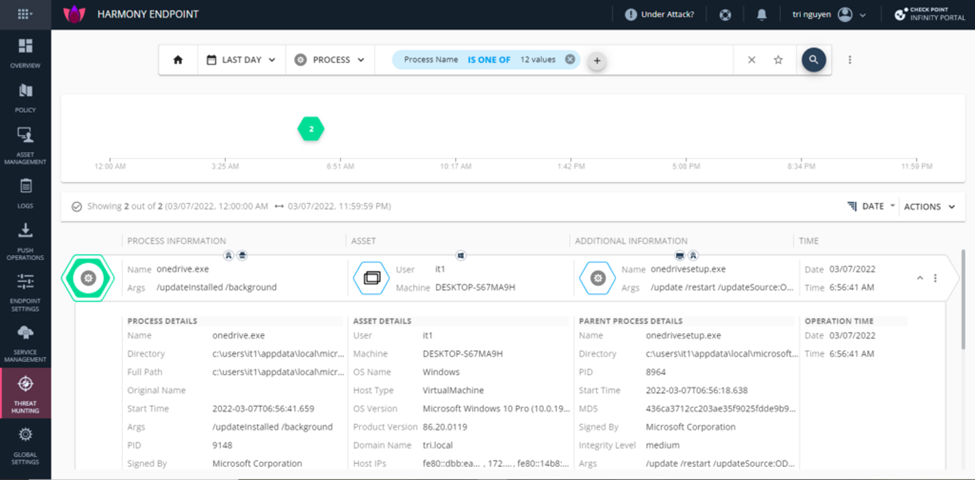Viewport: 975px width, 480px height.
Task: Open the Process type dropdown
Action: tap(330, 60)
